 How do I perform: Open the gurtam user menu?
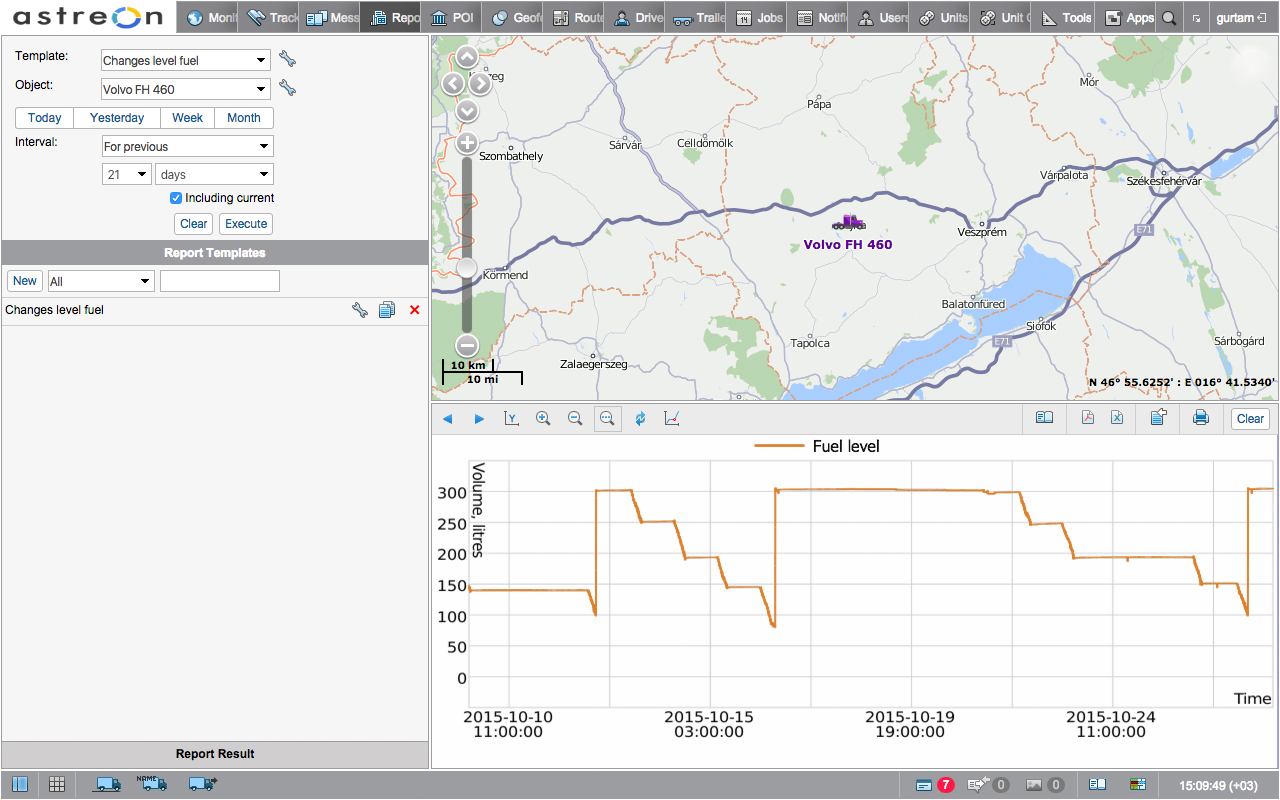(x=1241, y=17)
